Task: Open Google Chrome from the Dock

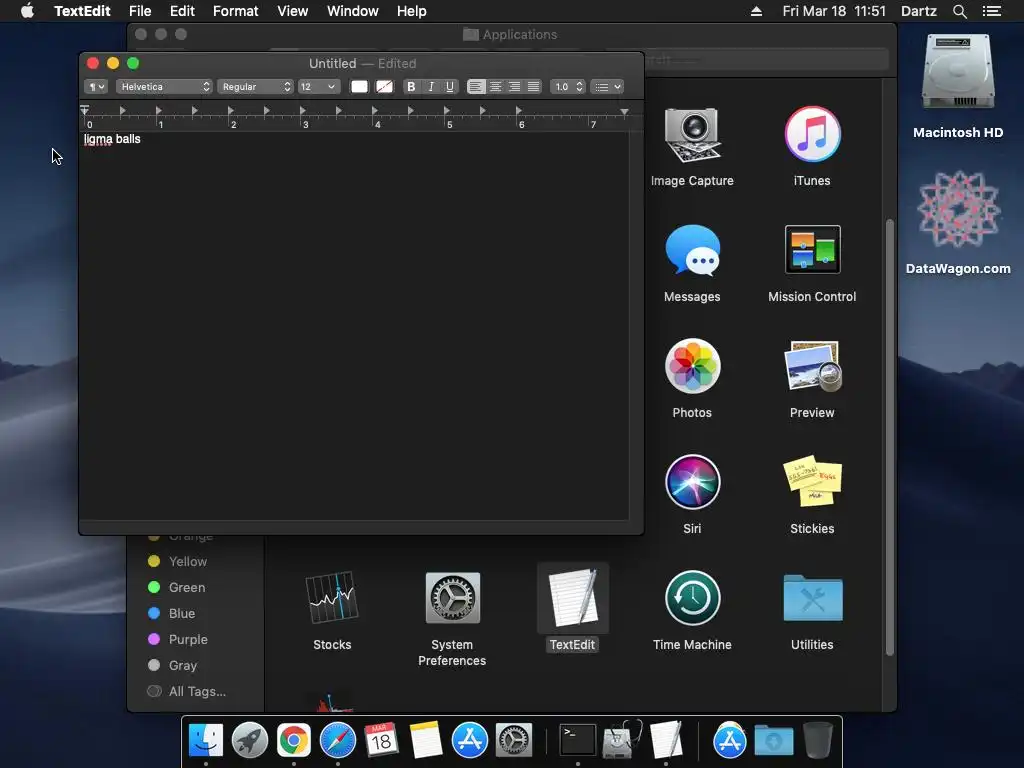Action: [294, 741]
